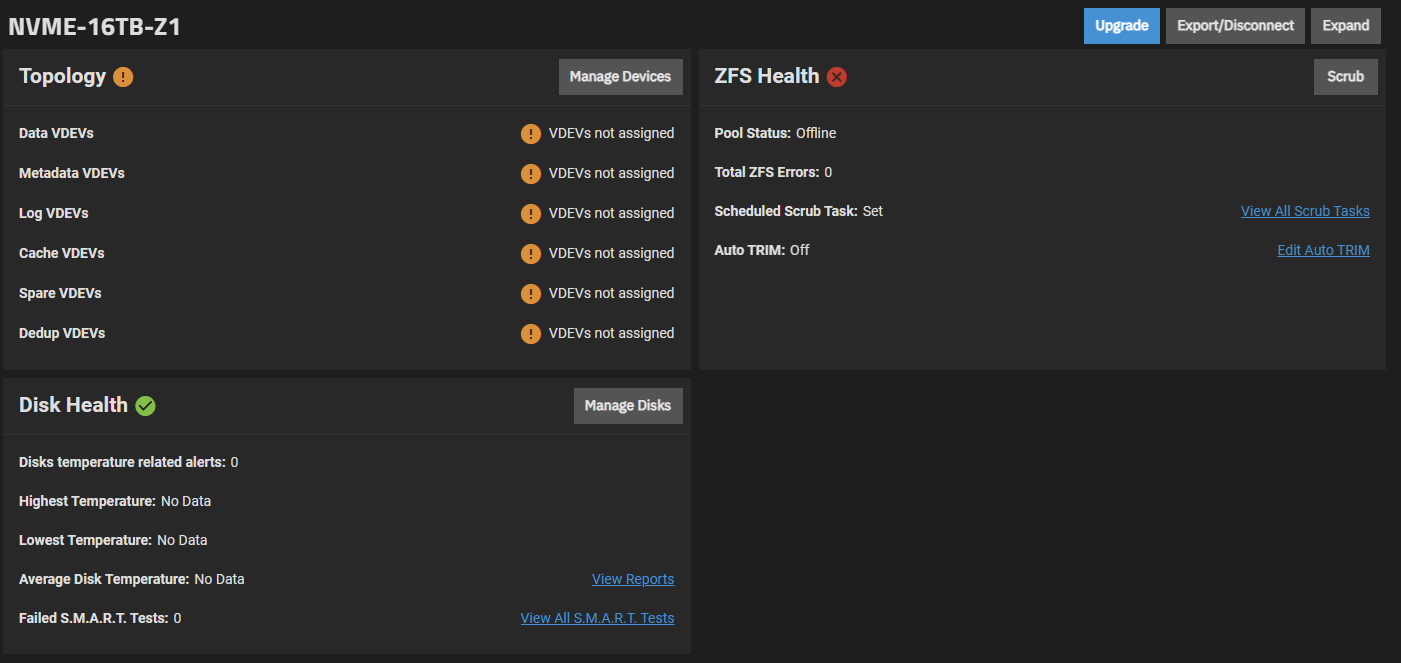Screen dimensions: 1401x663
Task: Open the View Reports link
Action: [x=633, y=579]
